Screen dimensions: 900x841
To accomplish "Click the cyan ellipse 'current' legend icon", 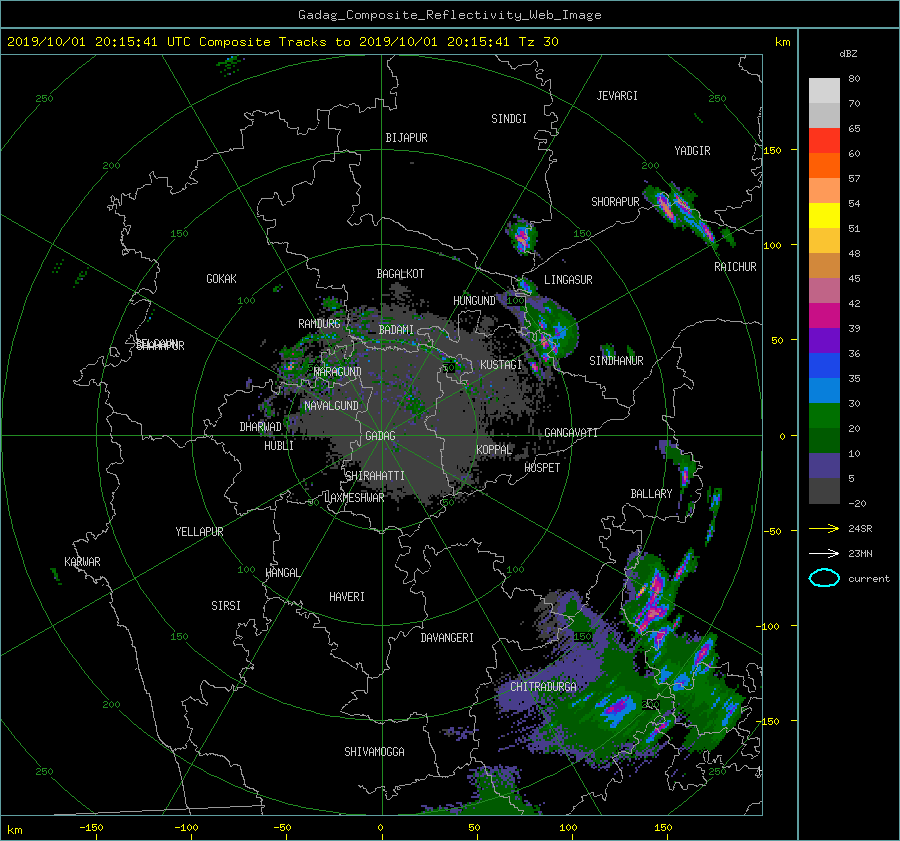I will pos(824,578).
